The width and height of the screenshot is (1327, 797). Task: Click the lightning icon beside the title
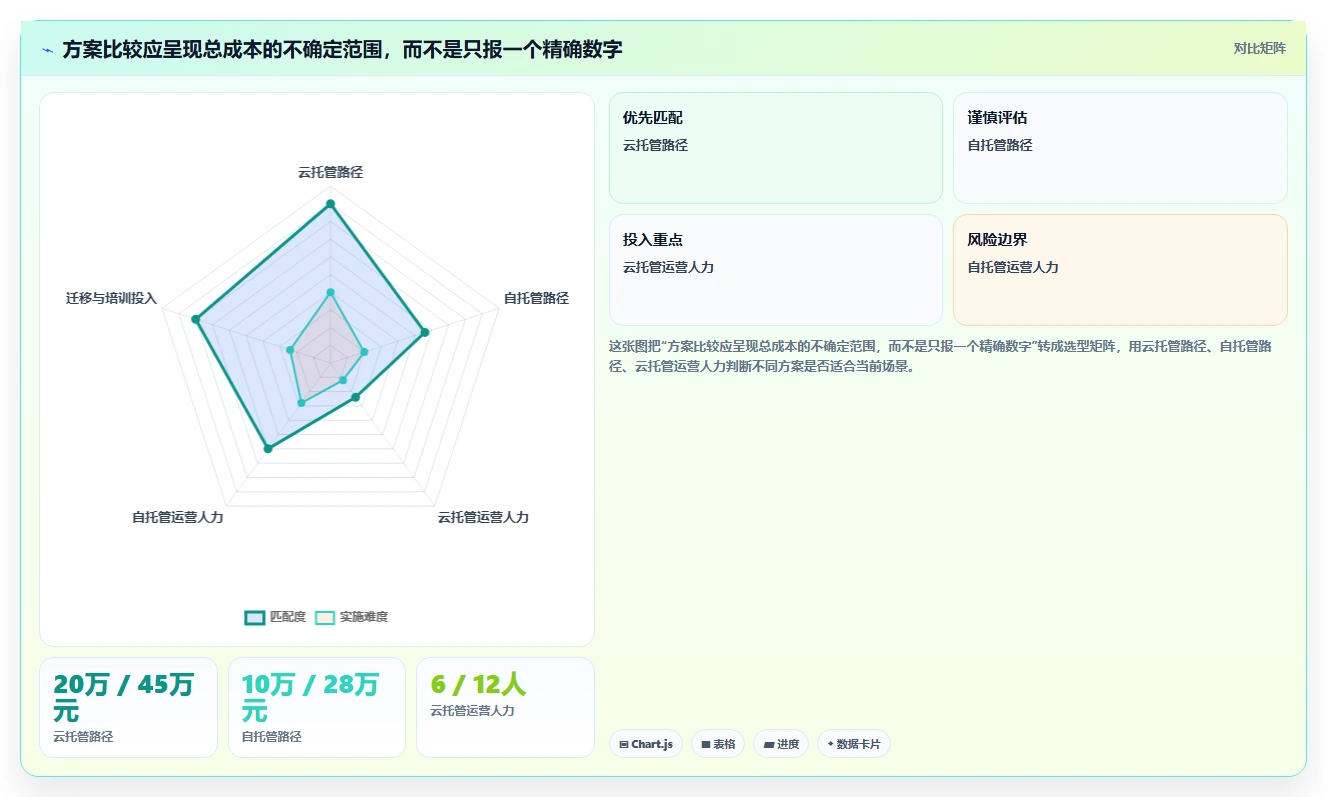point(48,50)
